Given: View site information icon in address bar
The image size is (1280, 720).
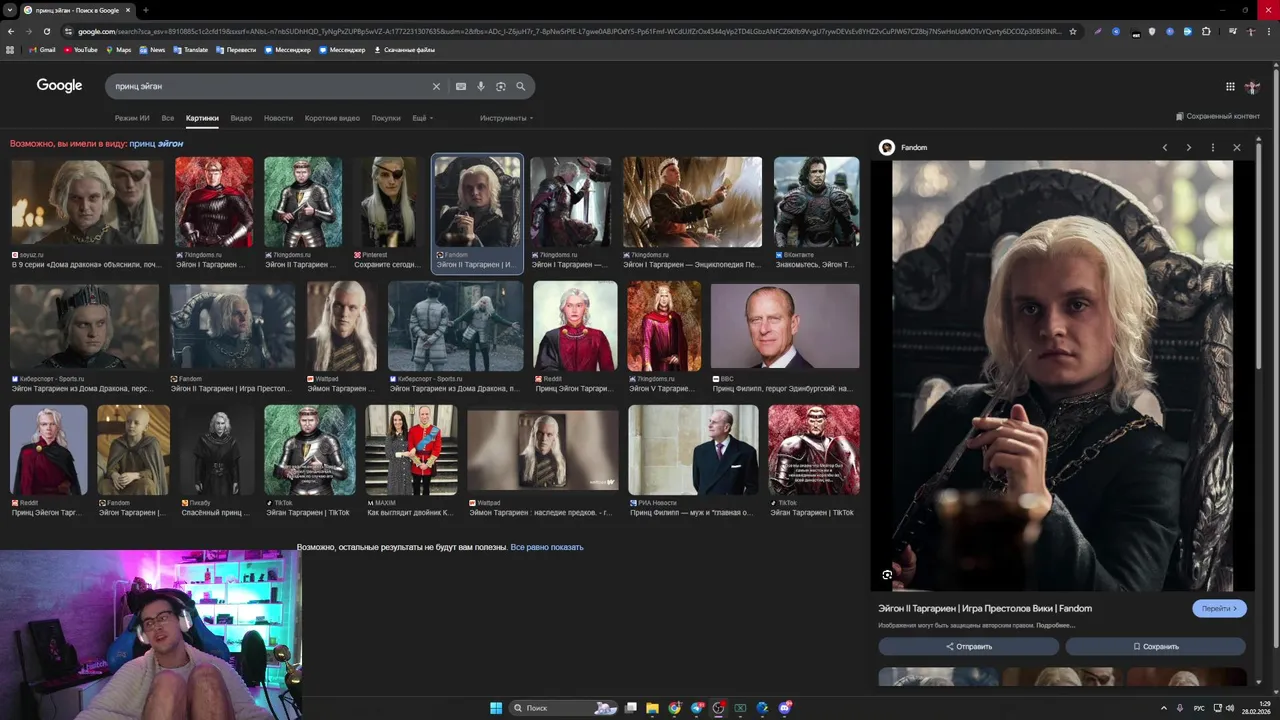Looking at the screenshot, I should (x=69, y=31).
